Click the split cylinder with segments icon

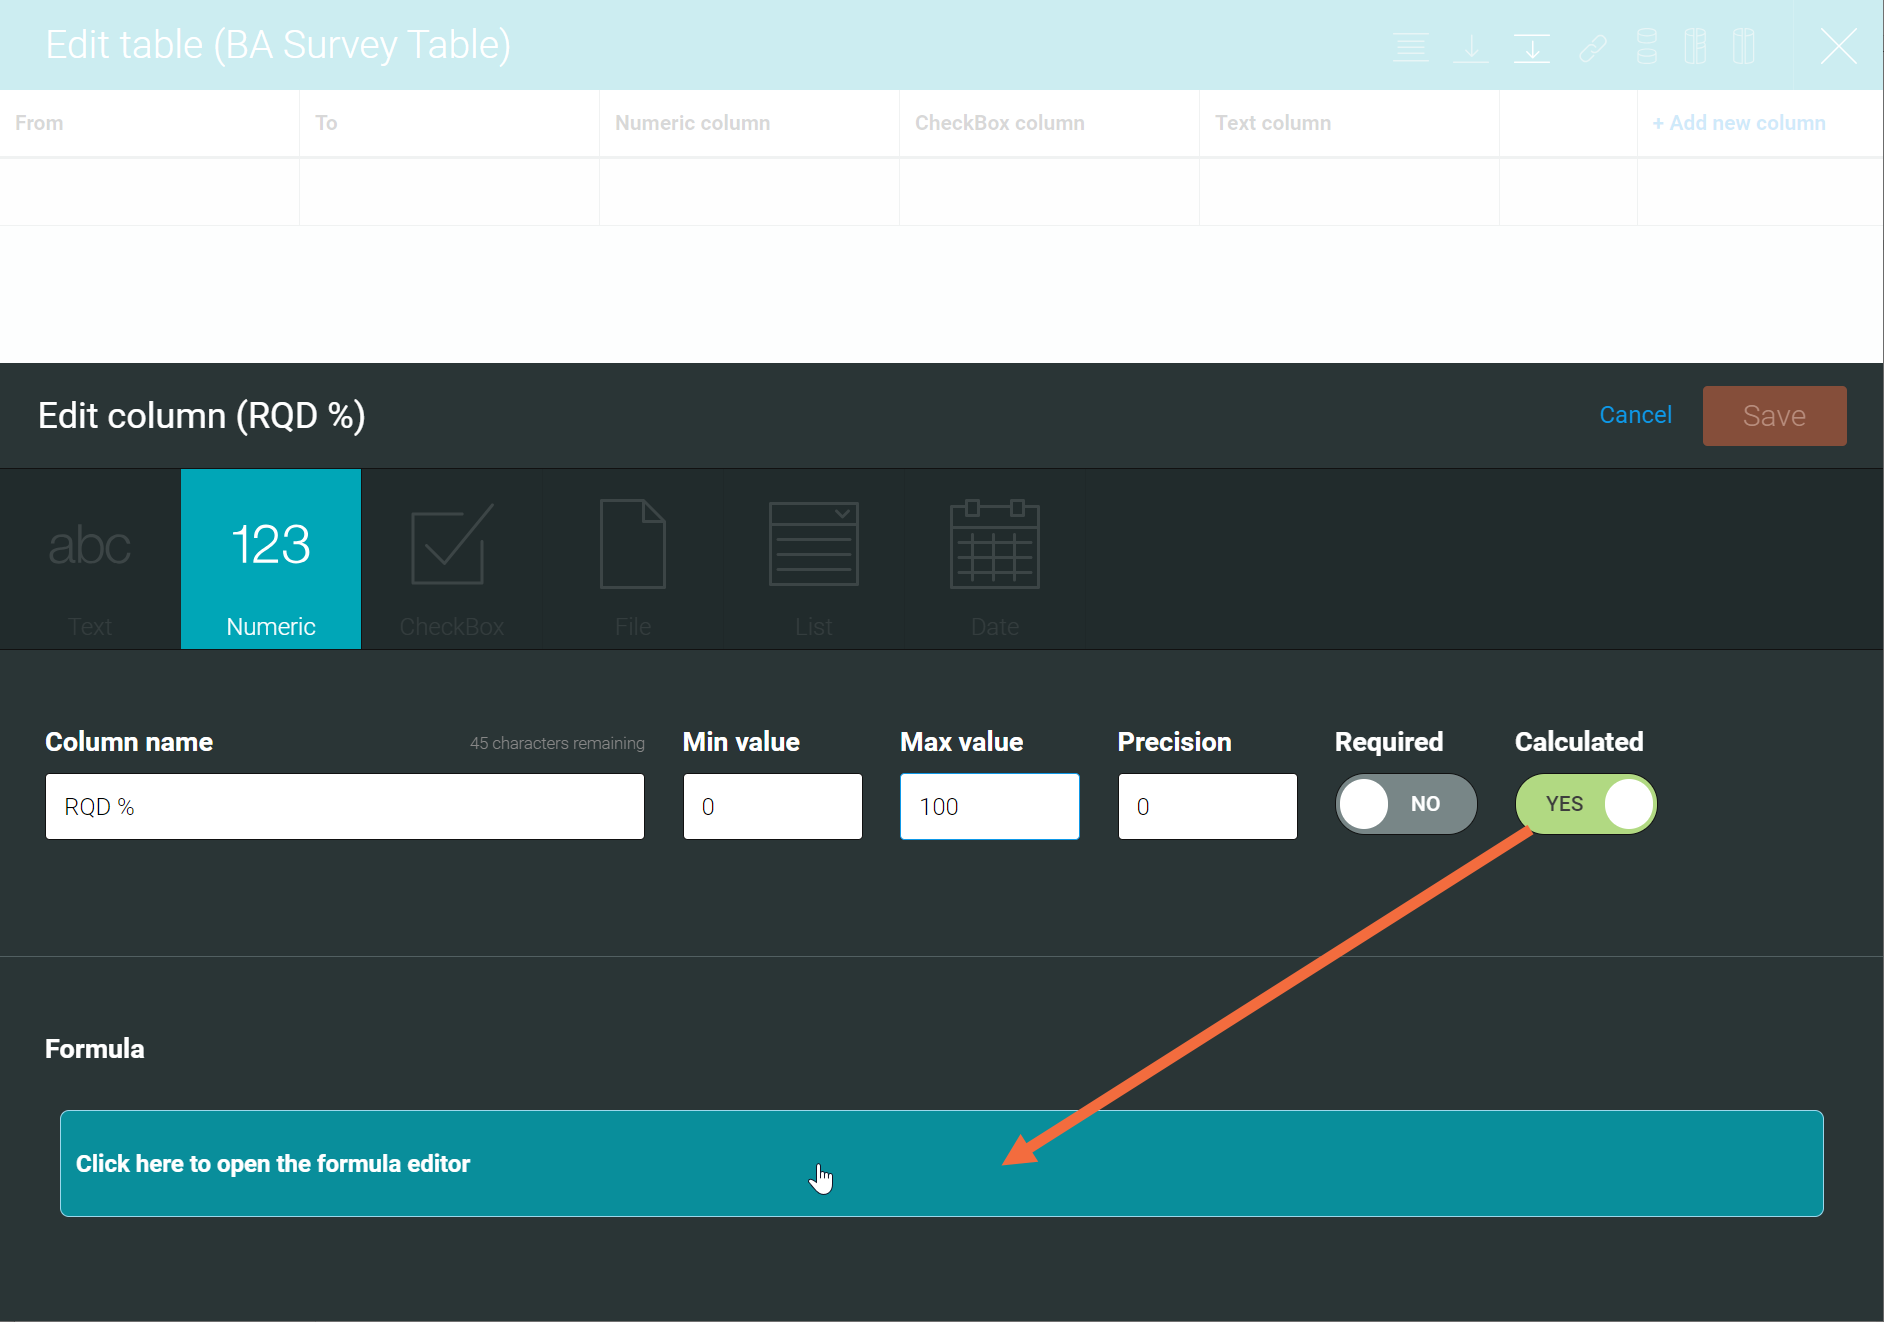[x=1695, y=46]
